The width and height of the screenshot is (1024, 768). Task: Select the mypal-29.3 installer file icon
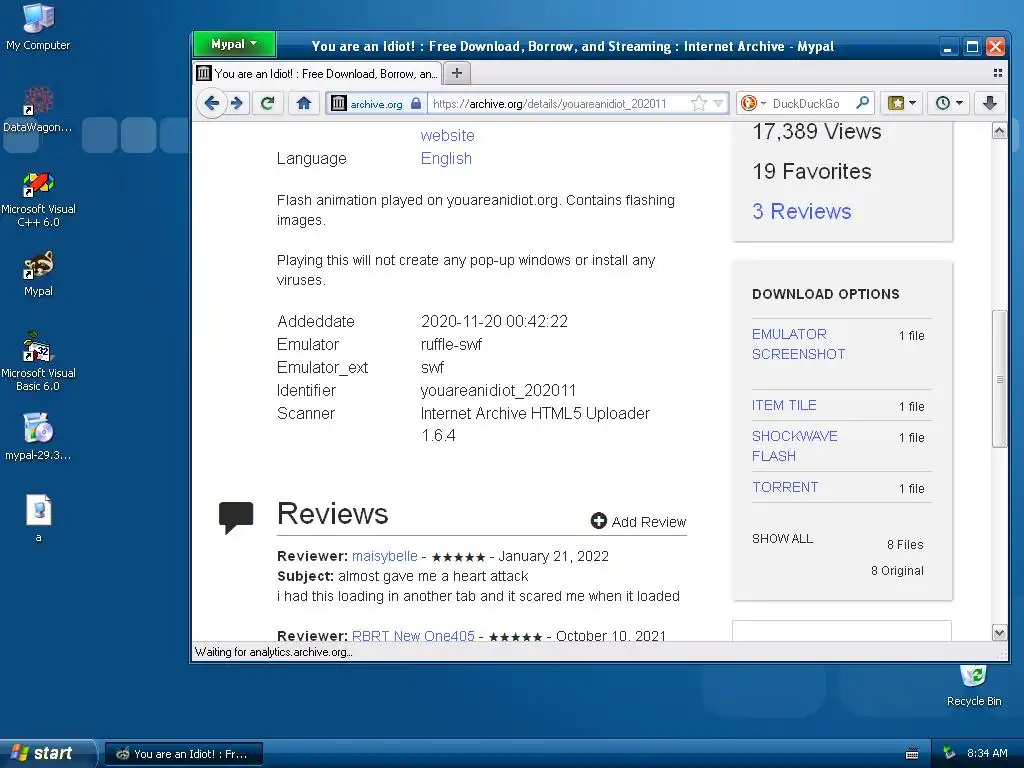tap(38, 437)
